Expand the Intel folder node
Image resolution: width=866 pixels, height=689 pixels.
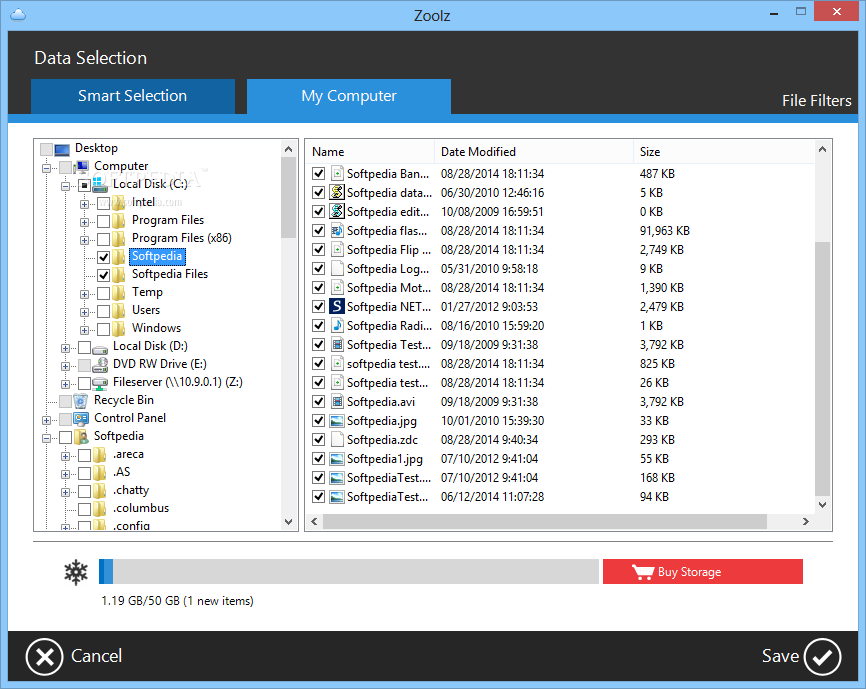(x=84, y=204)
